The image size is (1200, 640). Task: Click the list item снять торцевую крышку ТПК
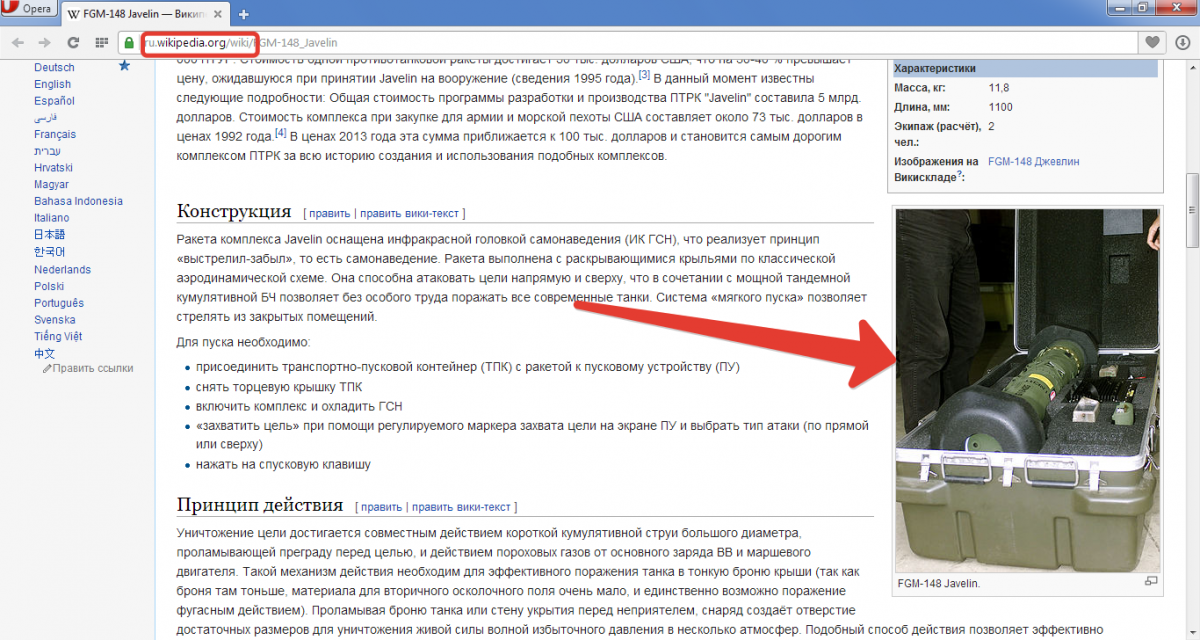click(x=279, y=387)
